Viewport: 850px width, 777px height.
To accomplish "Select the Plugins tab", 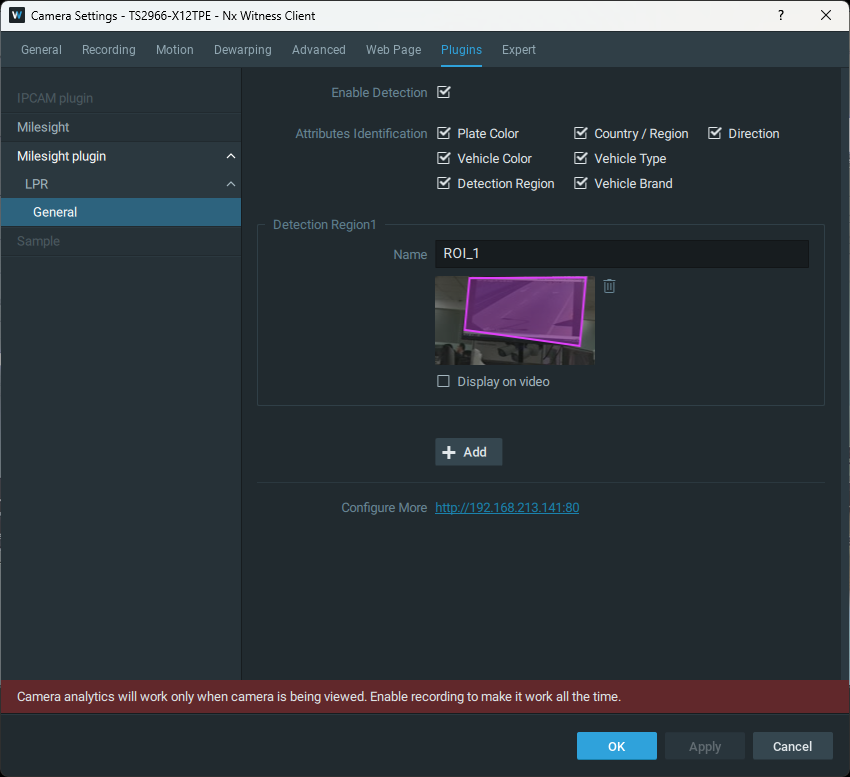I will (x=461, y=49).
